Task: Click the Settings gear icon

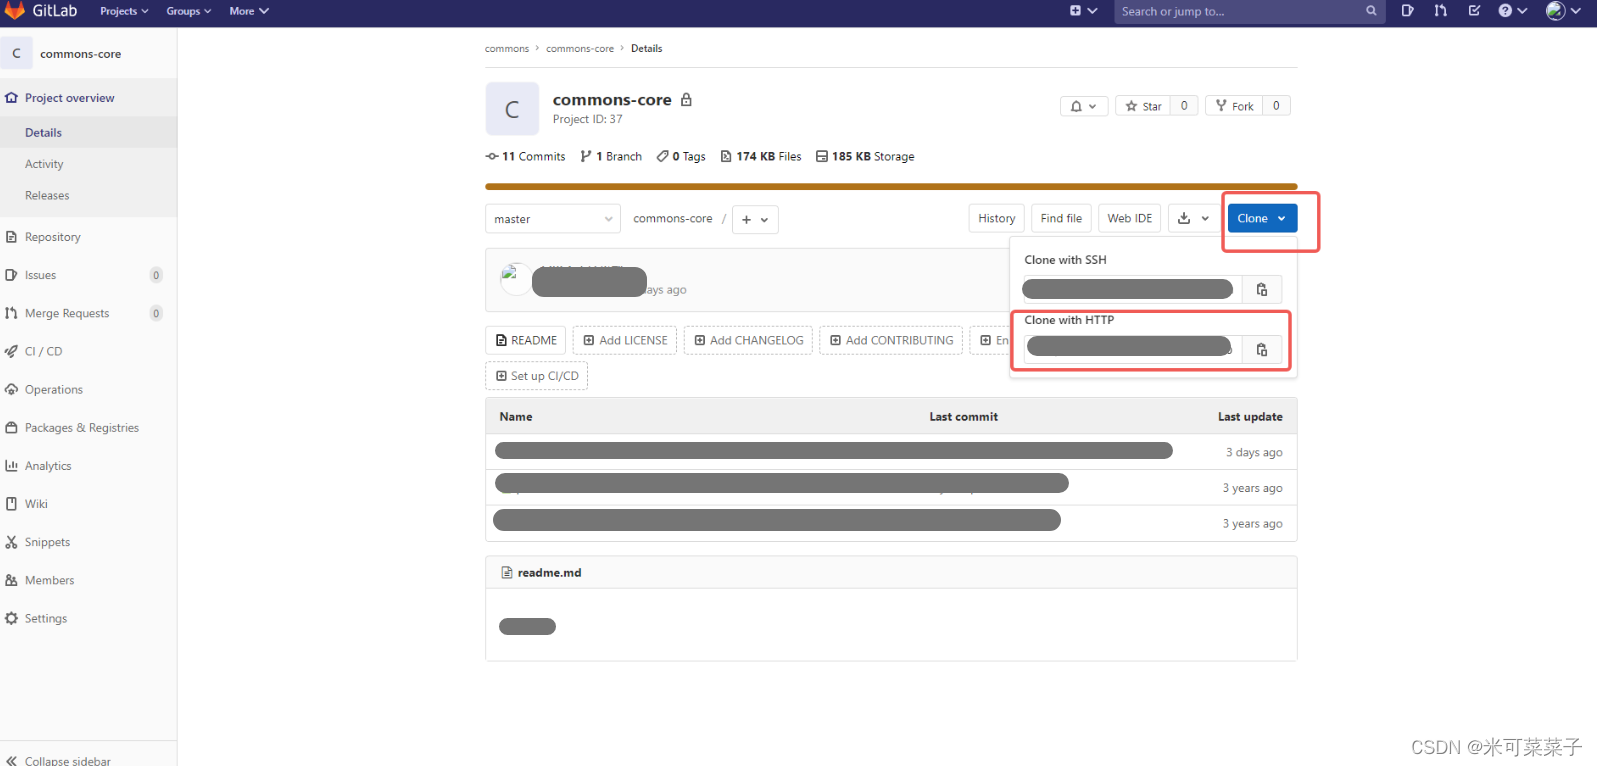Action: coord(11,619)
